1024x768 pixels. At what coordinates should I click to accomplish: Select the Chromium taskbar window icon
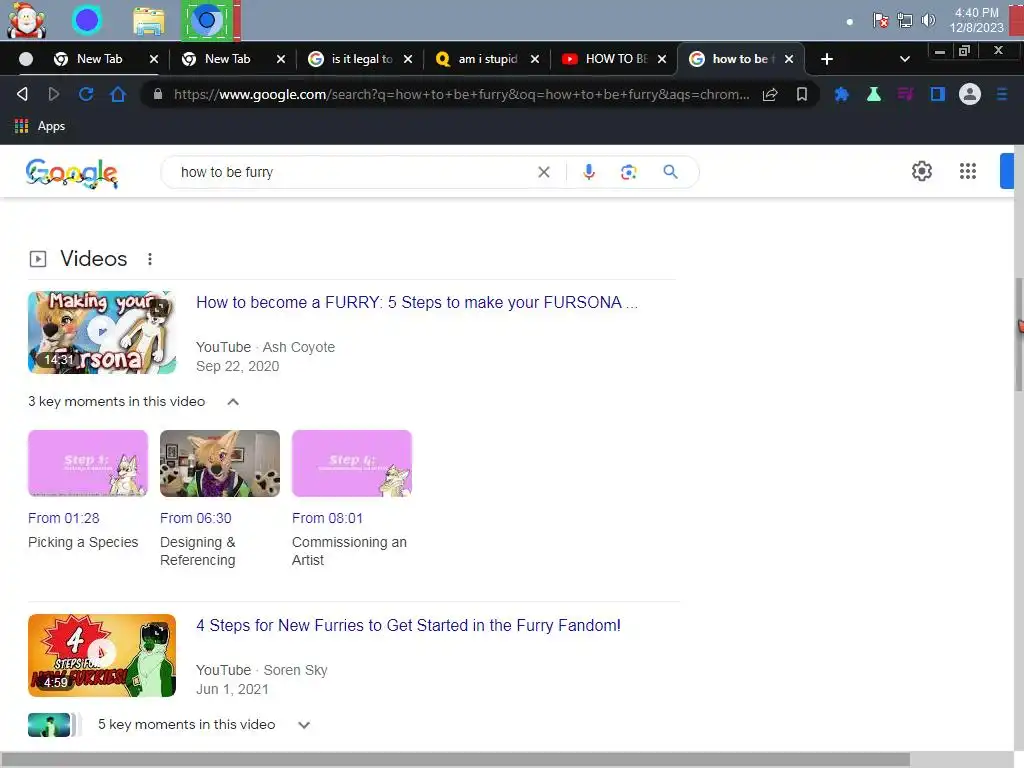pyautogui.click(x=207, y=20)
